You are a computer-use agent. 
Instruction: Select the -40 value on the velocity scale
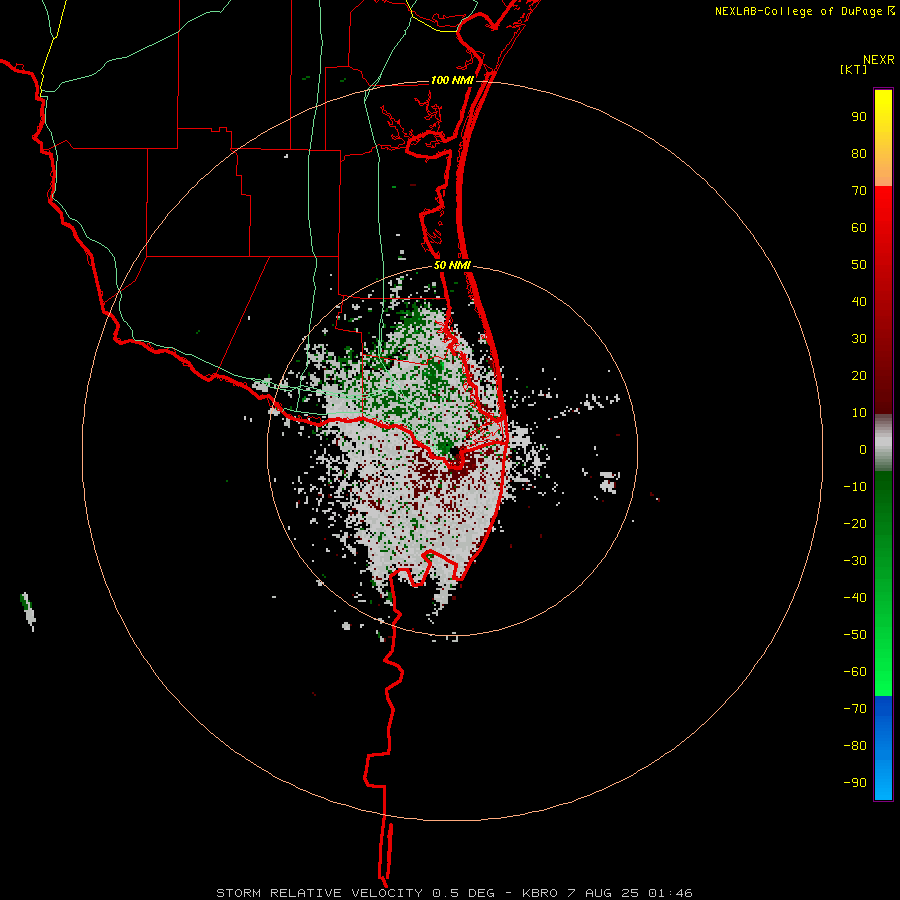855,598
